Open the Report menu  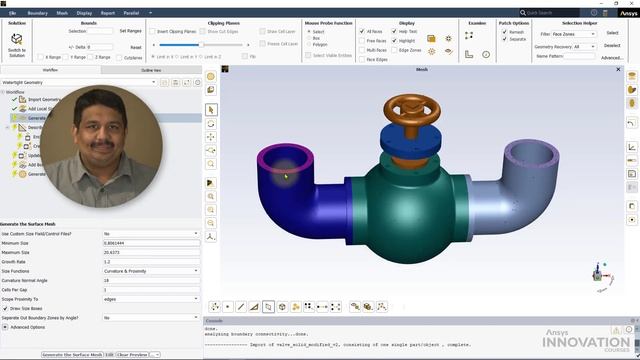pos(108,13)
